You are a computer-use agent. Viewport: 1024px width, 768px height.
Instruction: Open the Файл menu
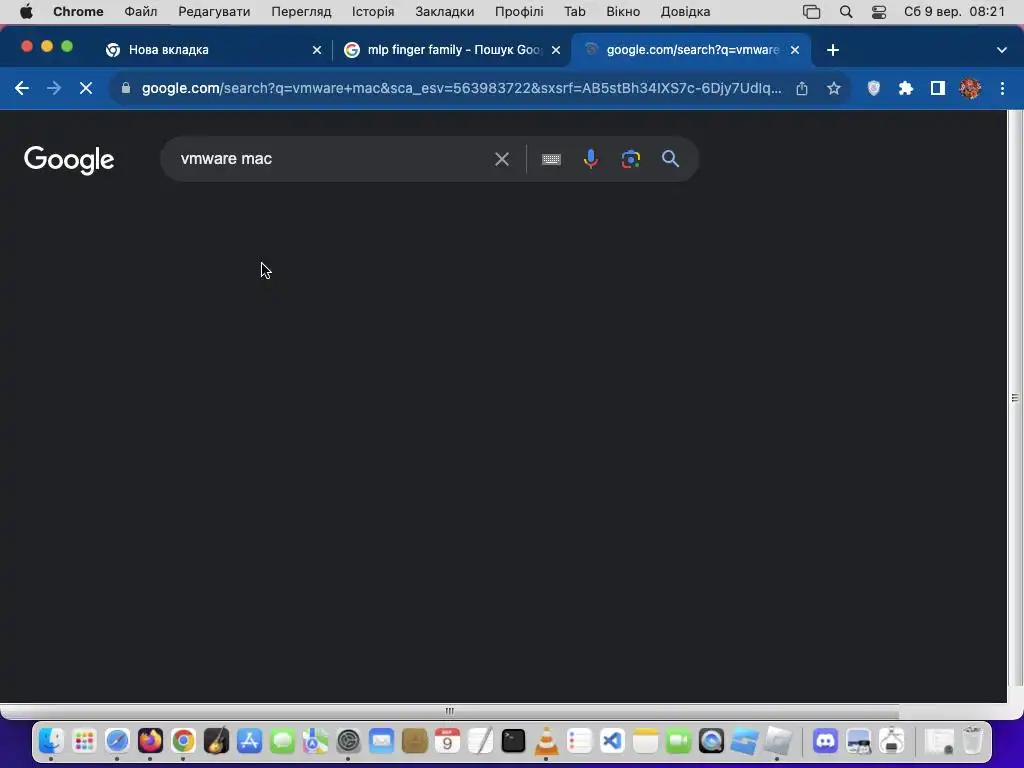tap(140, 12)
